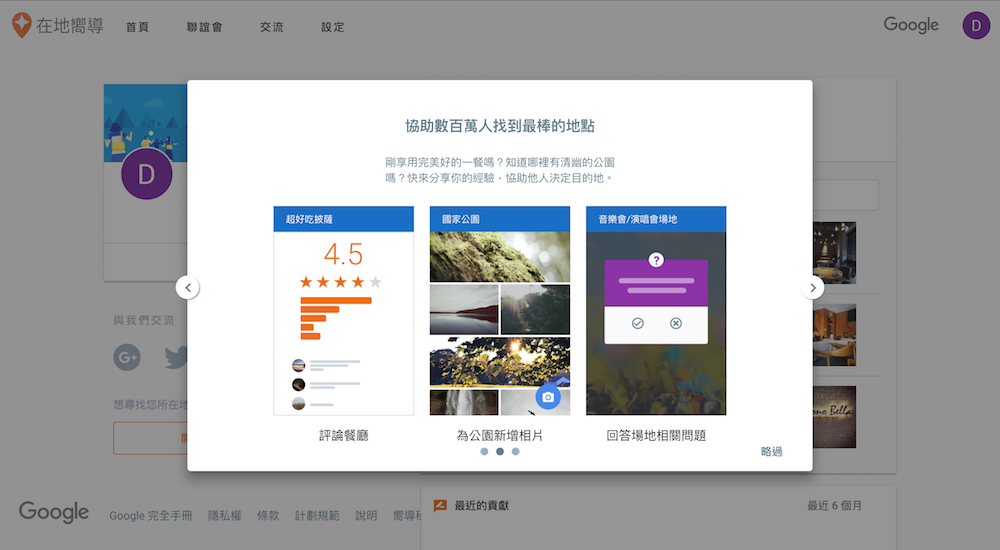Open the 首頁 menu item

pyautogui.click(x=137, y=27)
